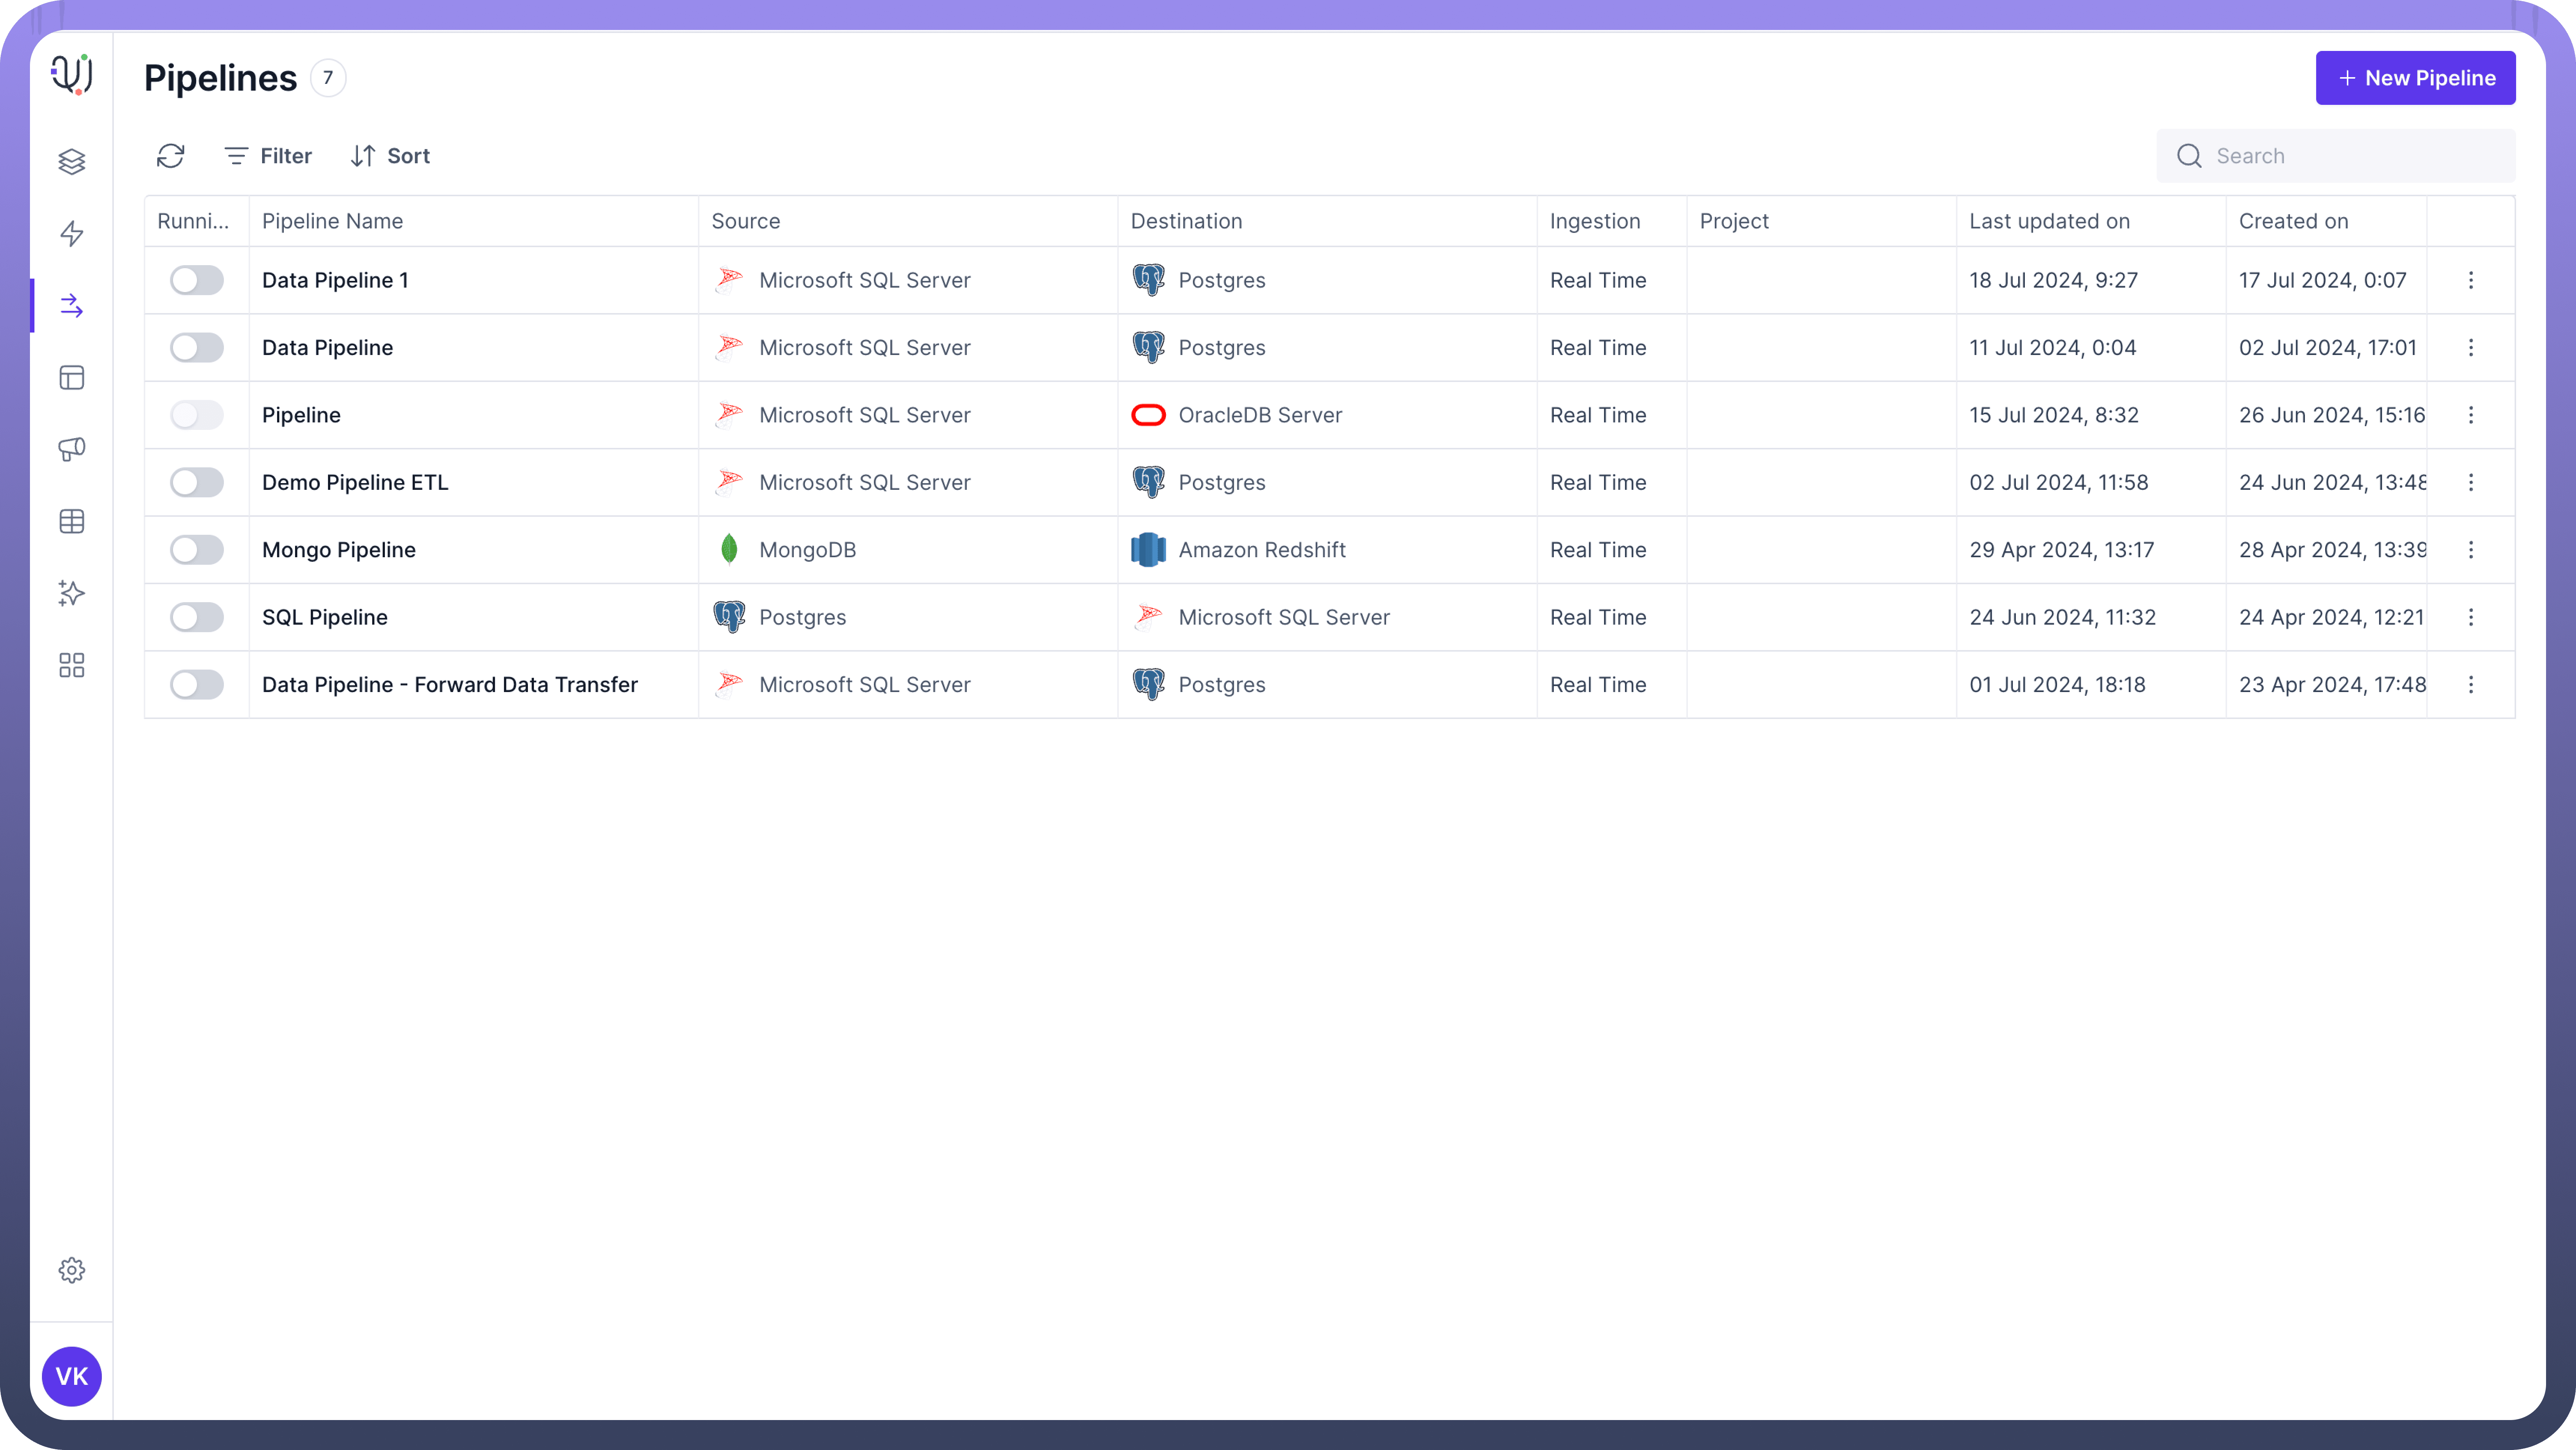Open Filter options dropdown
The image size is (2576, 1450).
[268, 156]
